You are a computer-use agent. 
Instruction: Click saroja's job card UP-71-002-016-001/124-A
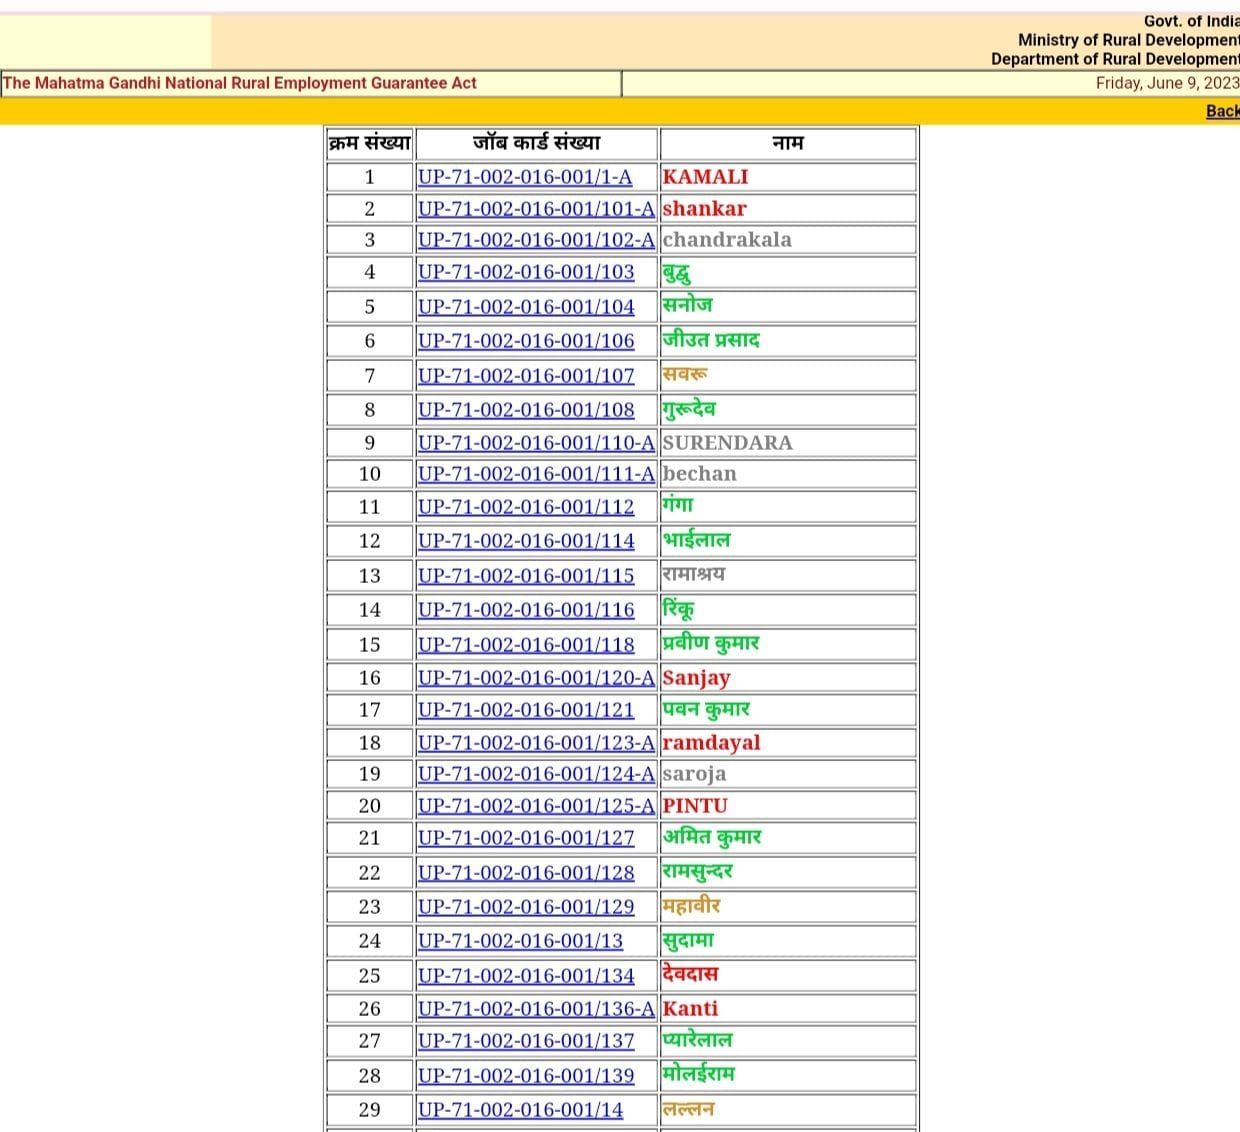[x=535, y=774]
